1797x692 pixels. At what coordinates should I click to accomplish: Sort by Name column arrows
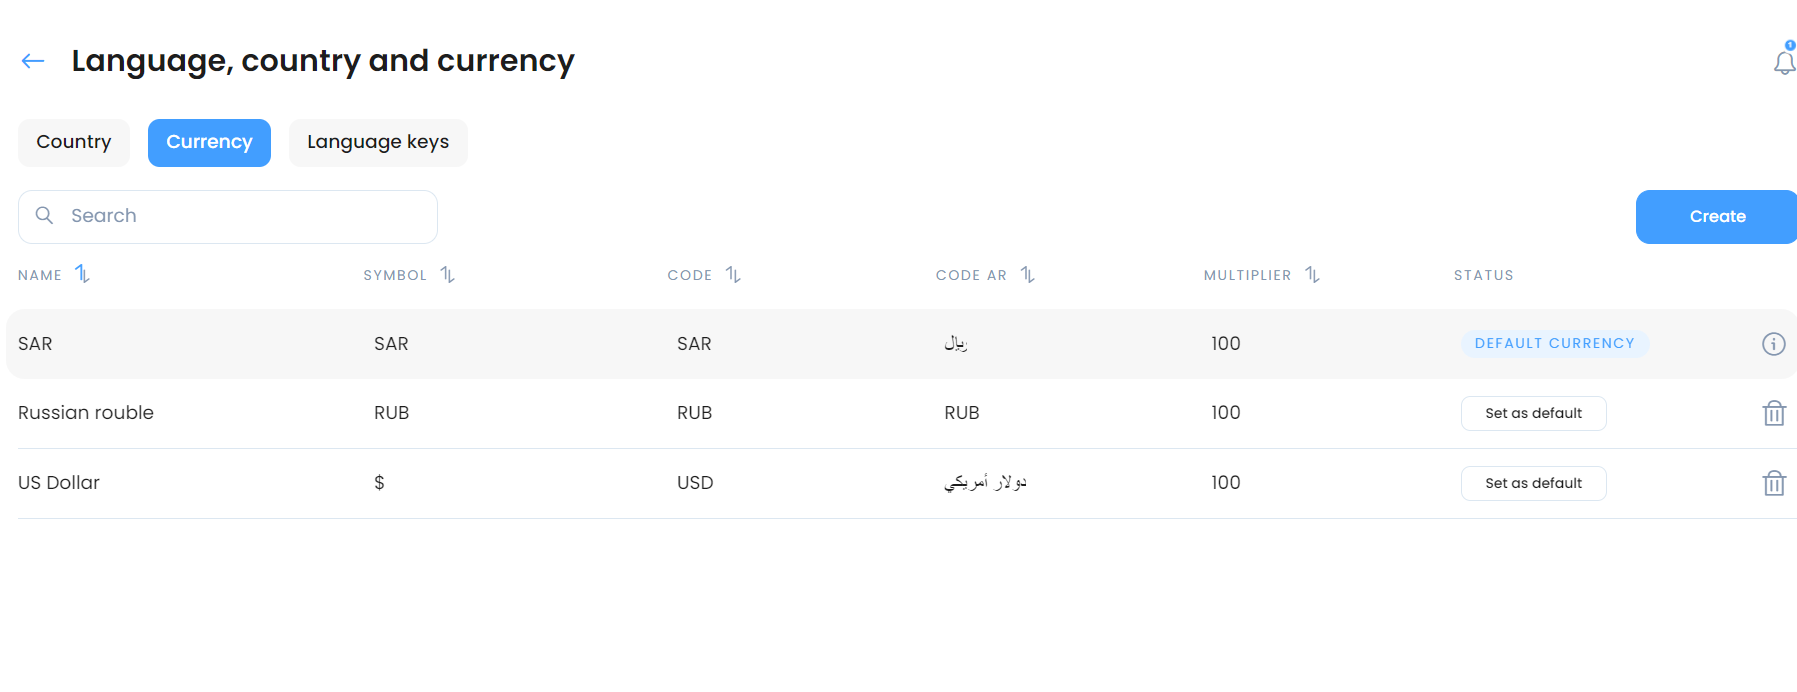pos(83,274)
